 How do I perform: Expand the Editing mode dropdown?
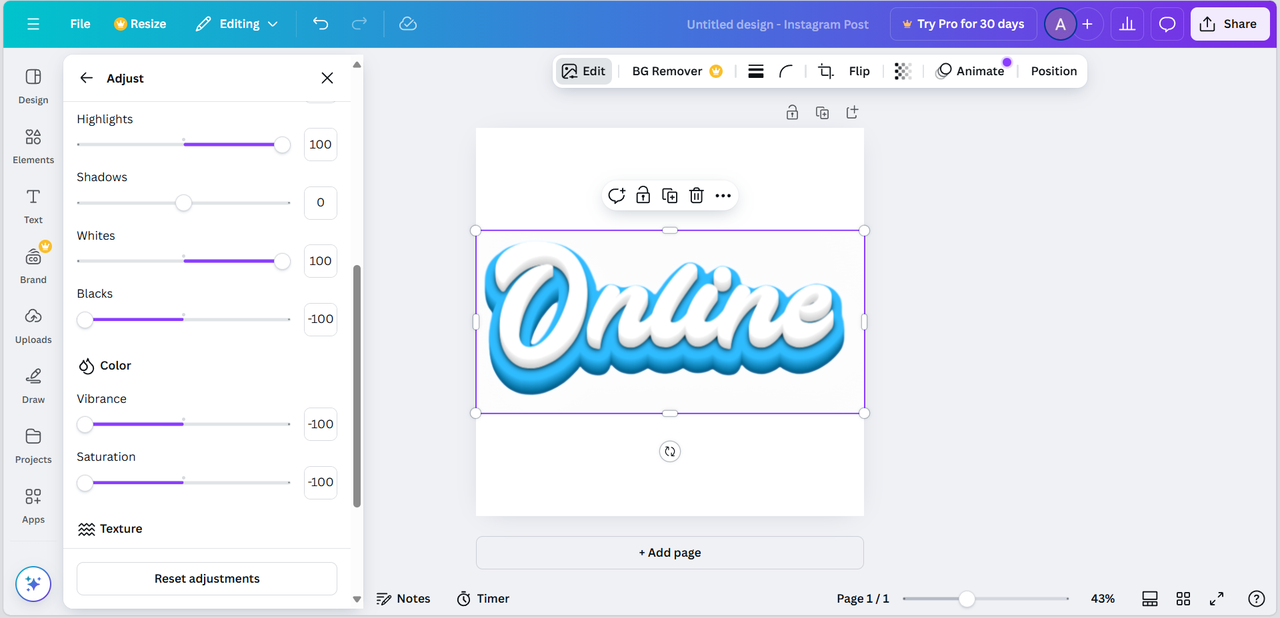tap(237, 24)
